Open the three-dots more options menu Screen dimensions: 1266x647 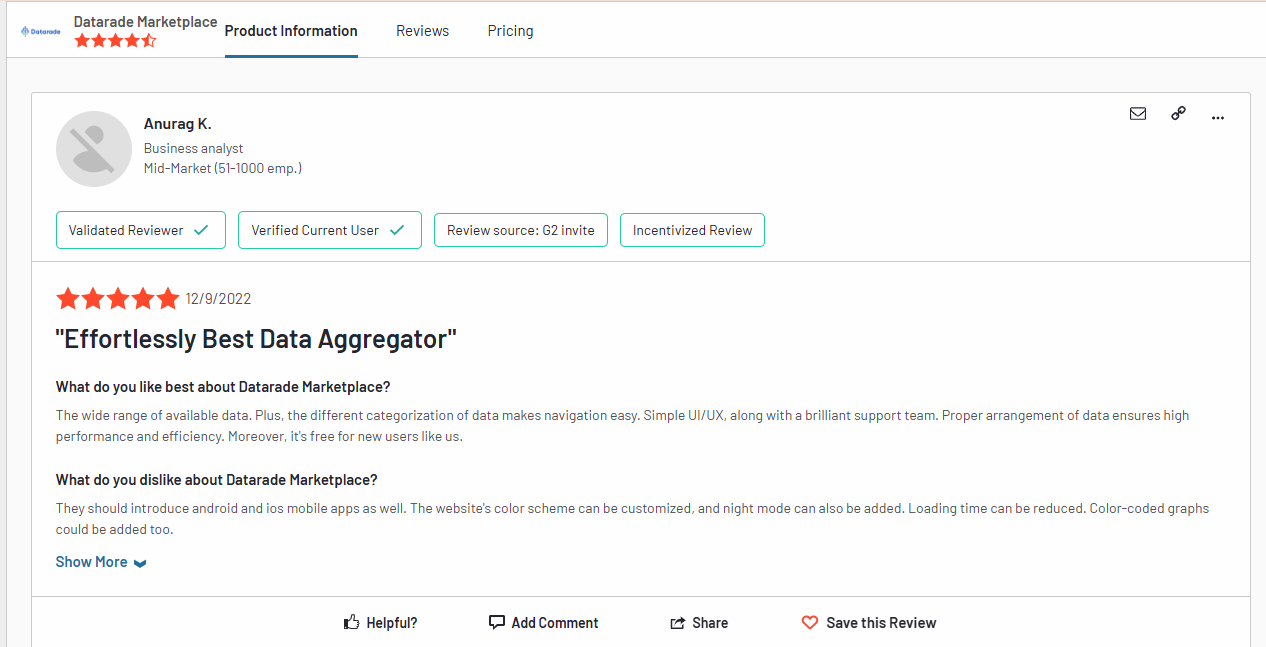[1218, 117]
